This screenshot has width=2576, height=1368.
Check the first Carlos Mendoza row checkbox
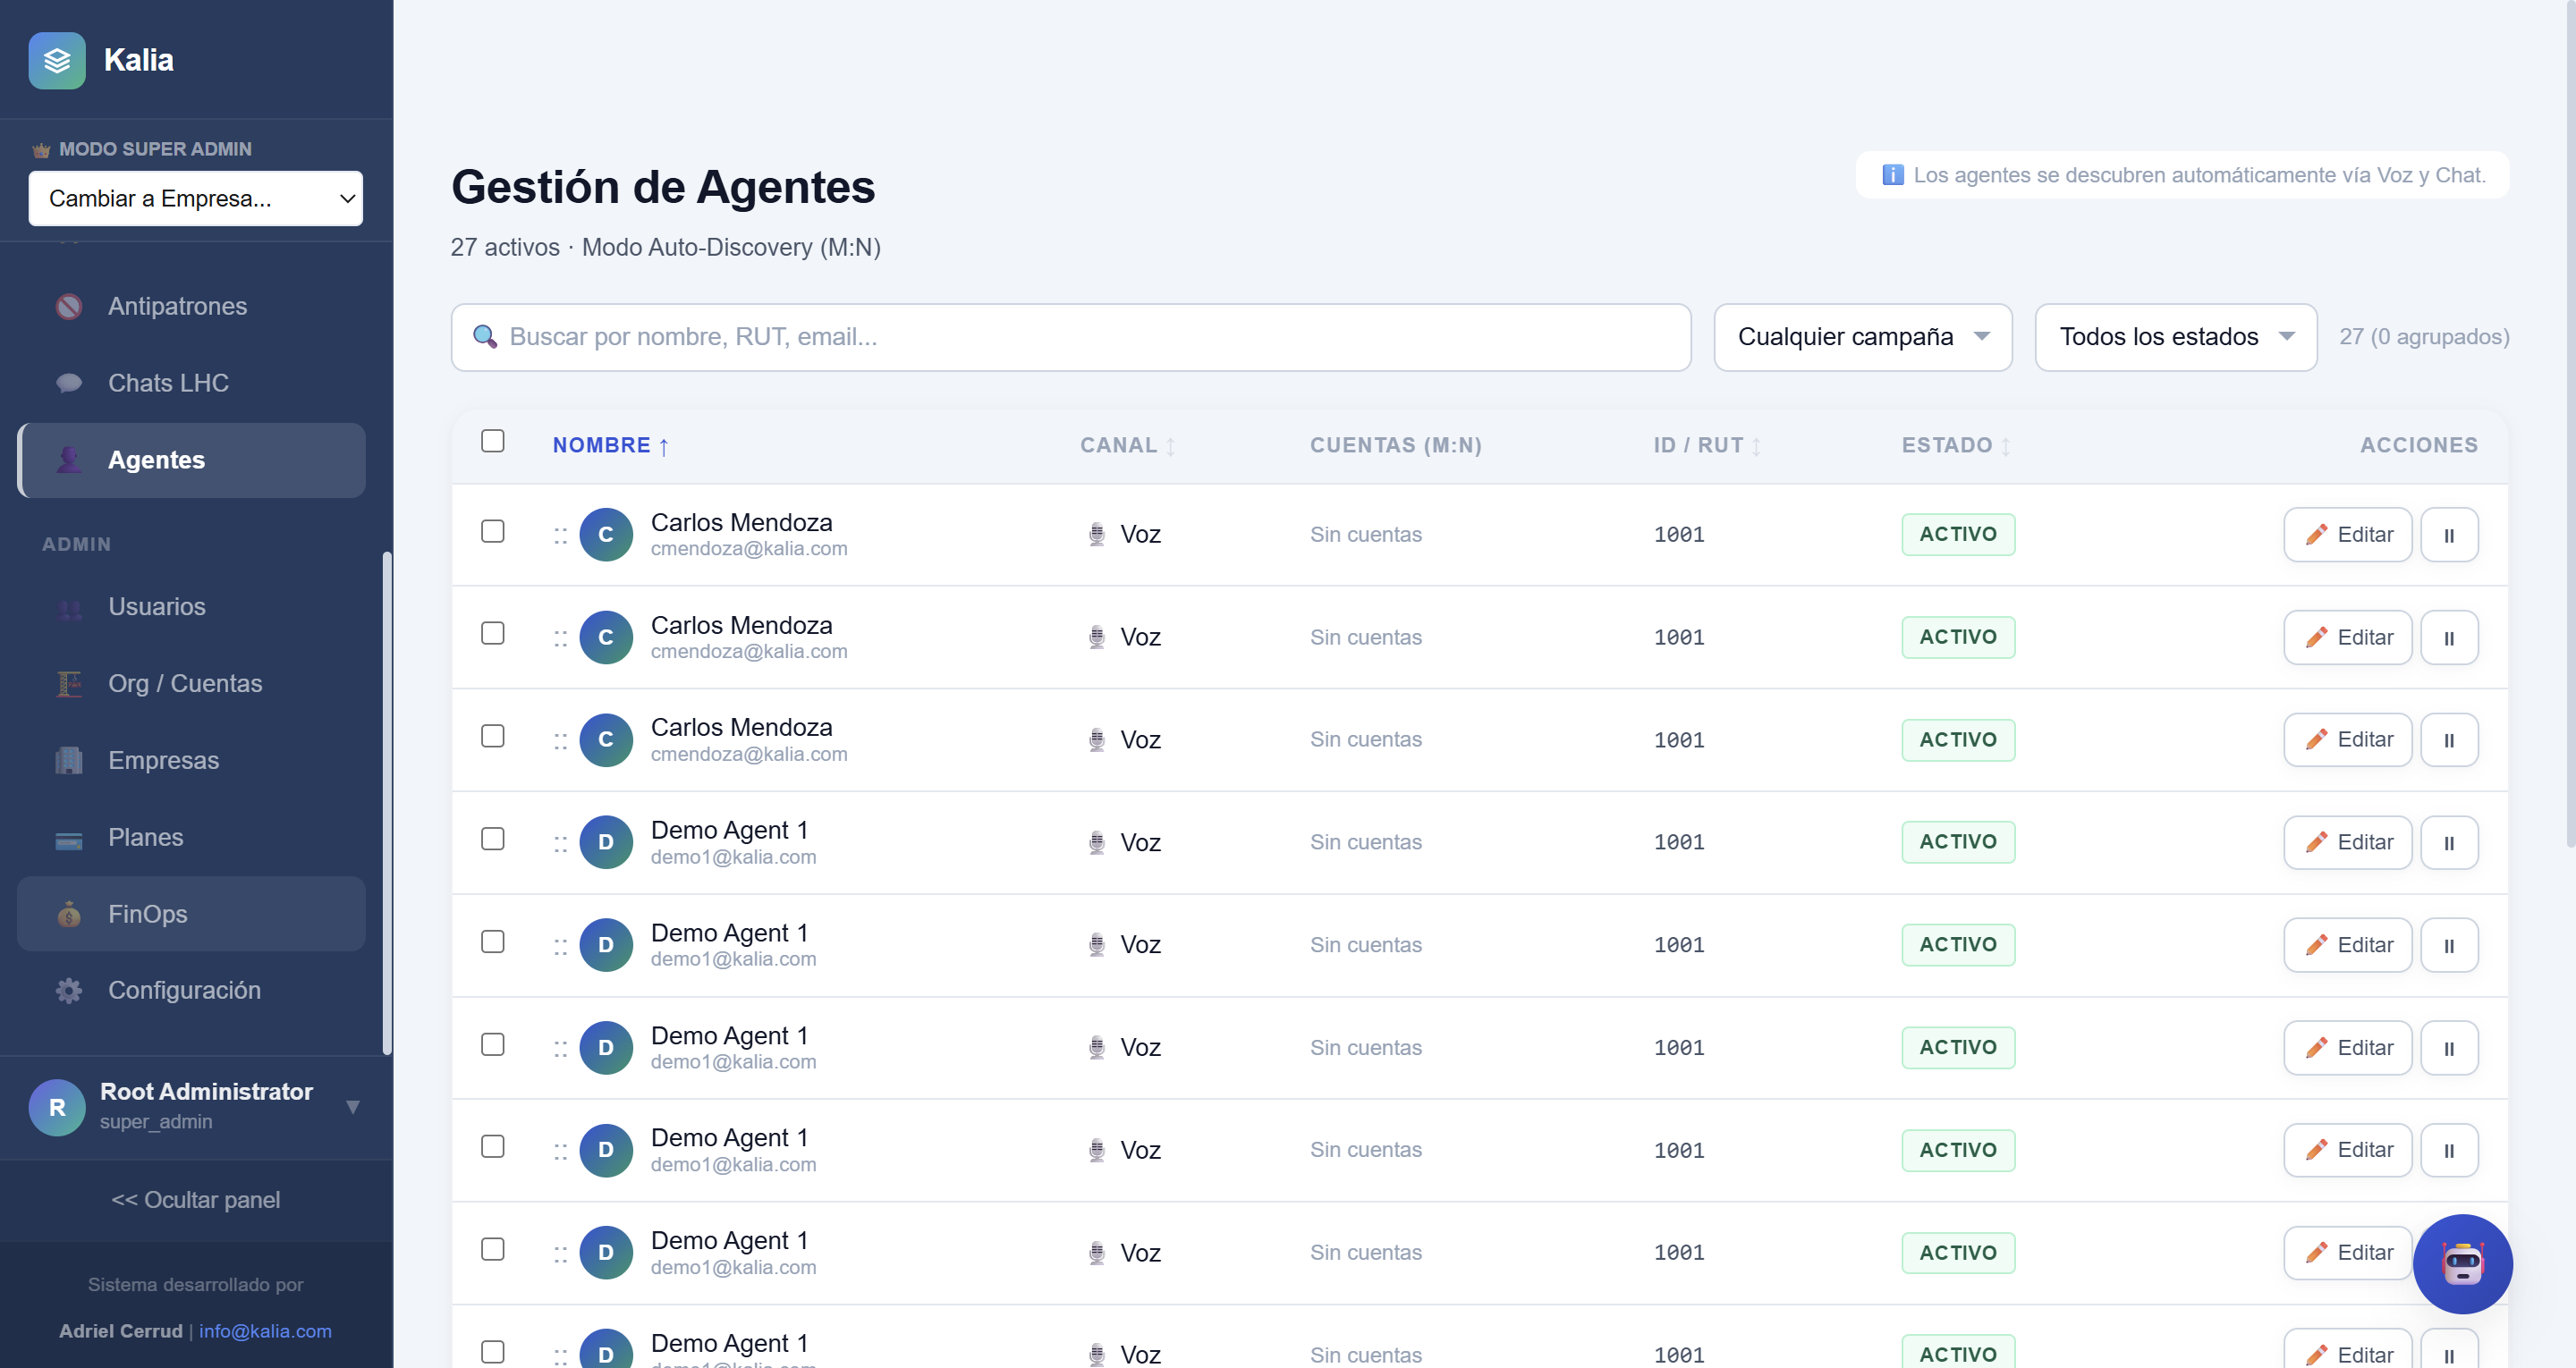pos(493,531)
